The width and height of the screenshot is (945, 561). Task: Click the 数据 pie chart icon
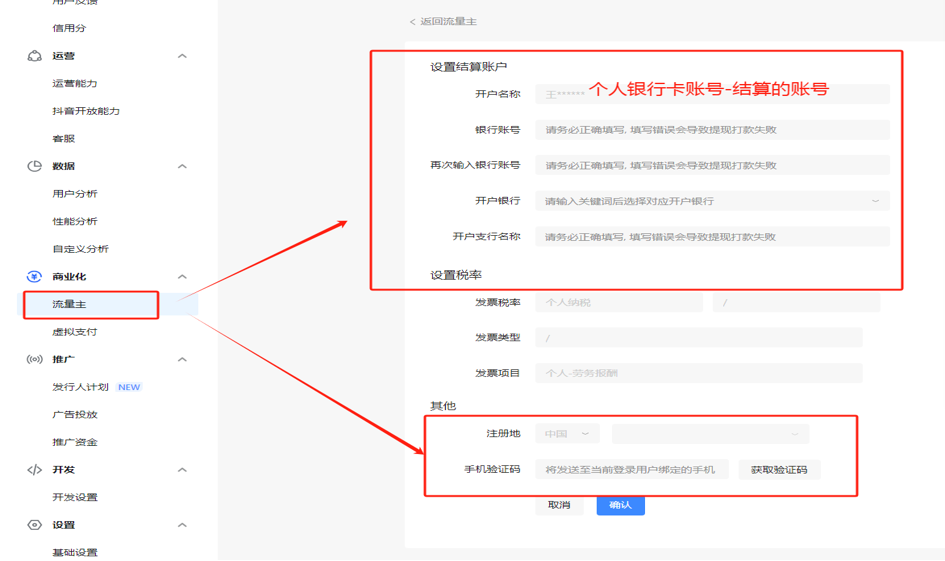pyautogui.click(x=34, y=166)
